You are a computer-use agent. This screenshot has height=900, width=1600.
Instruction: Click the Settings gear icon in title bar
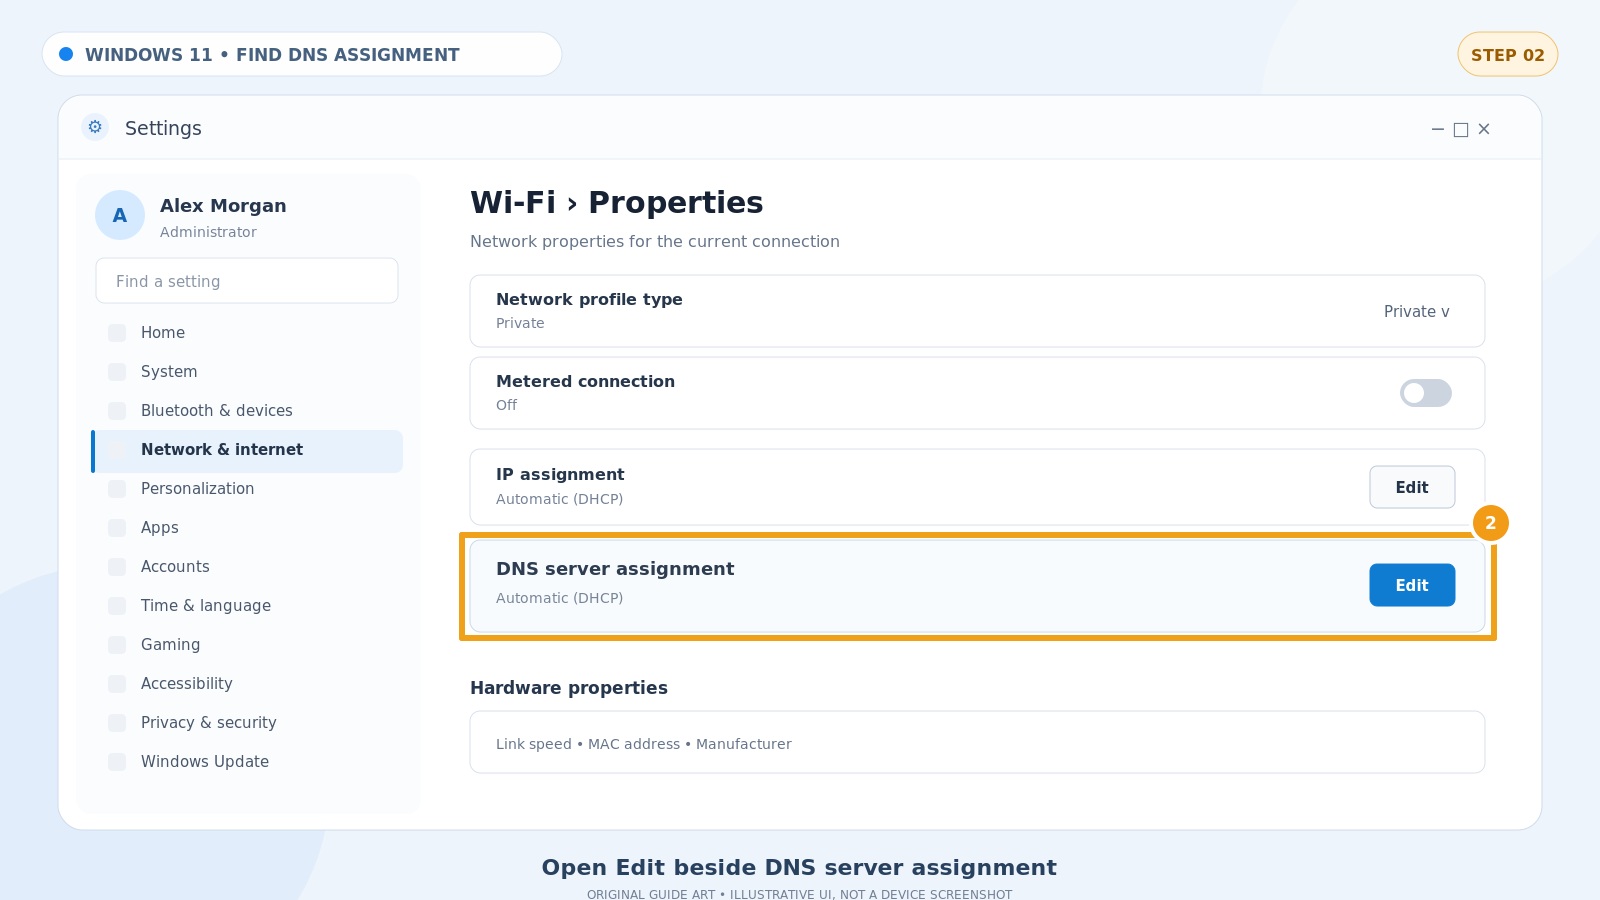pos(95,127)
